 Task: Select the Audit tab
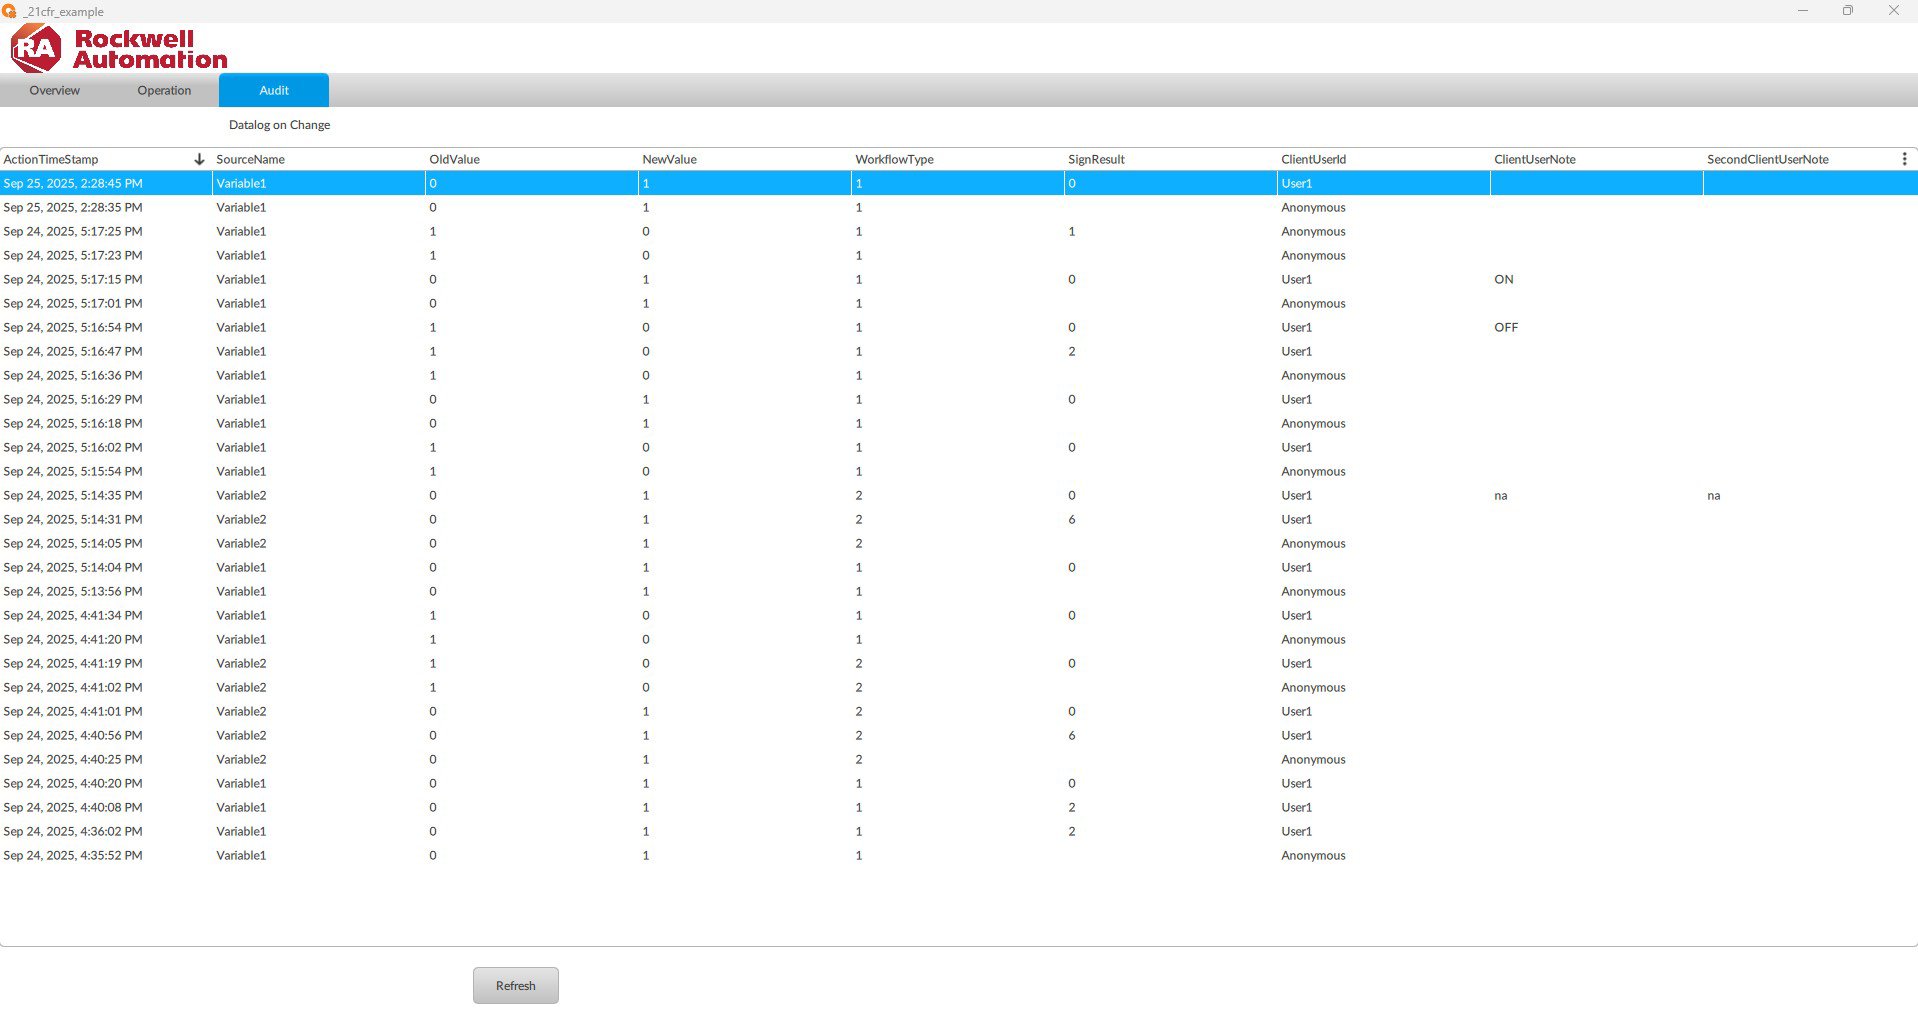(272, 90)
